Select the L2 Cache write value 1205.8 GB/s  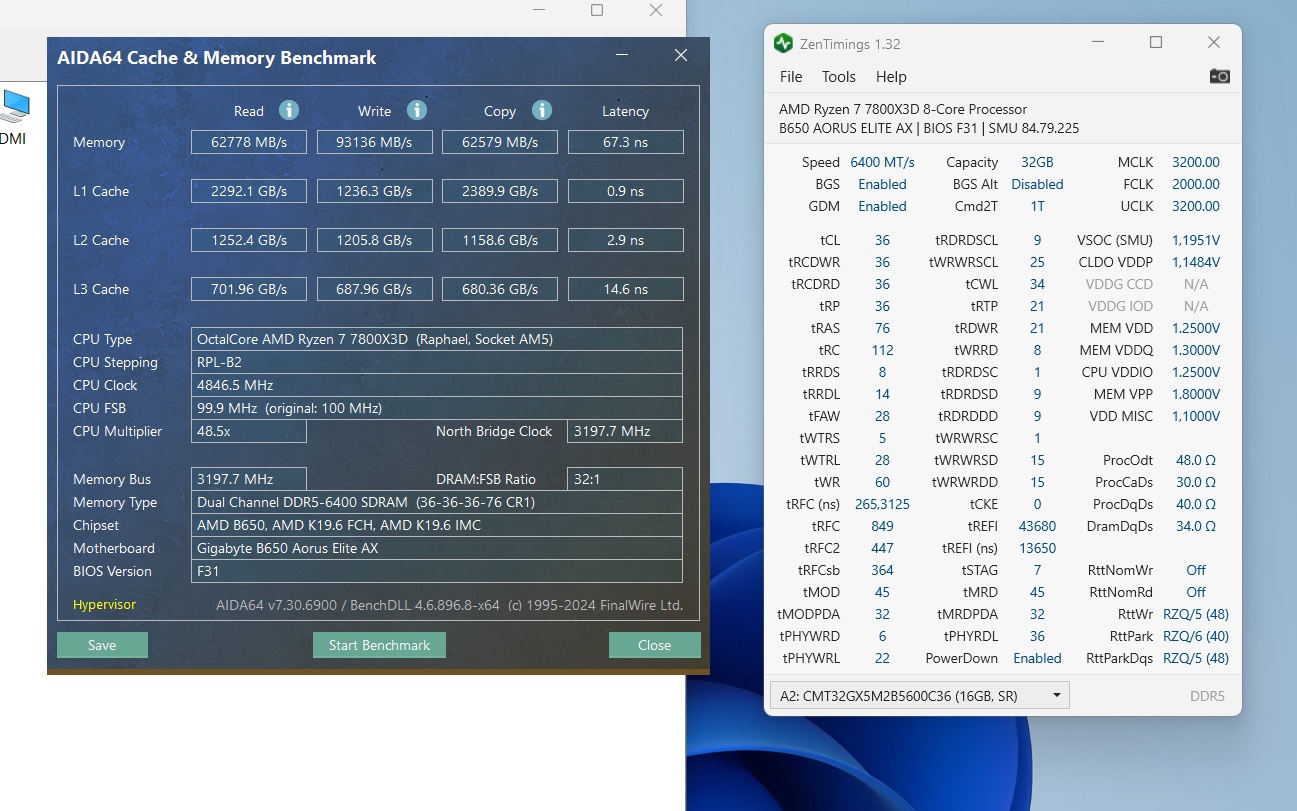point(375,240)
